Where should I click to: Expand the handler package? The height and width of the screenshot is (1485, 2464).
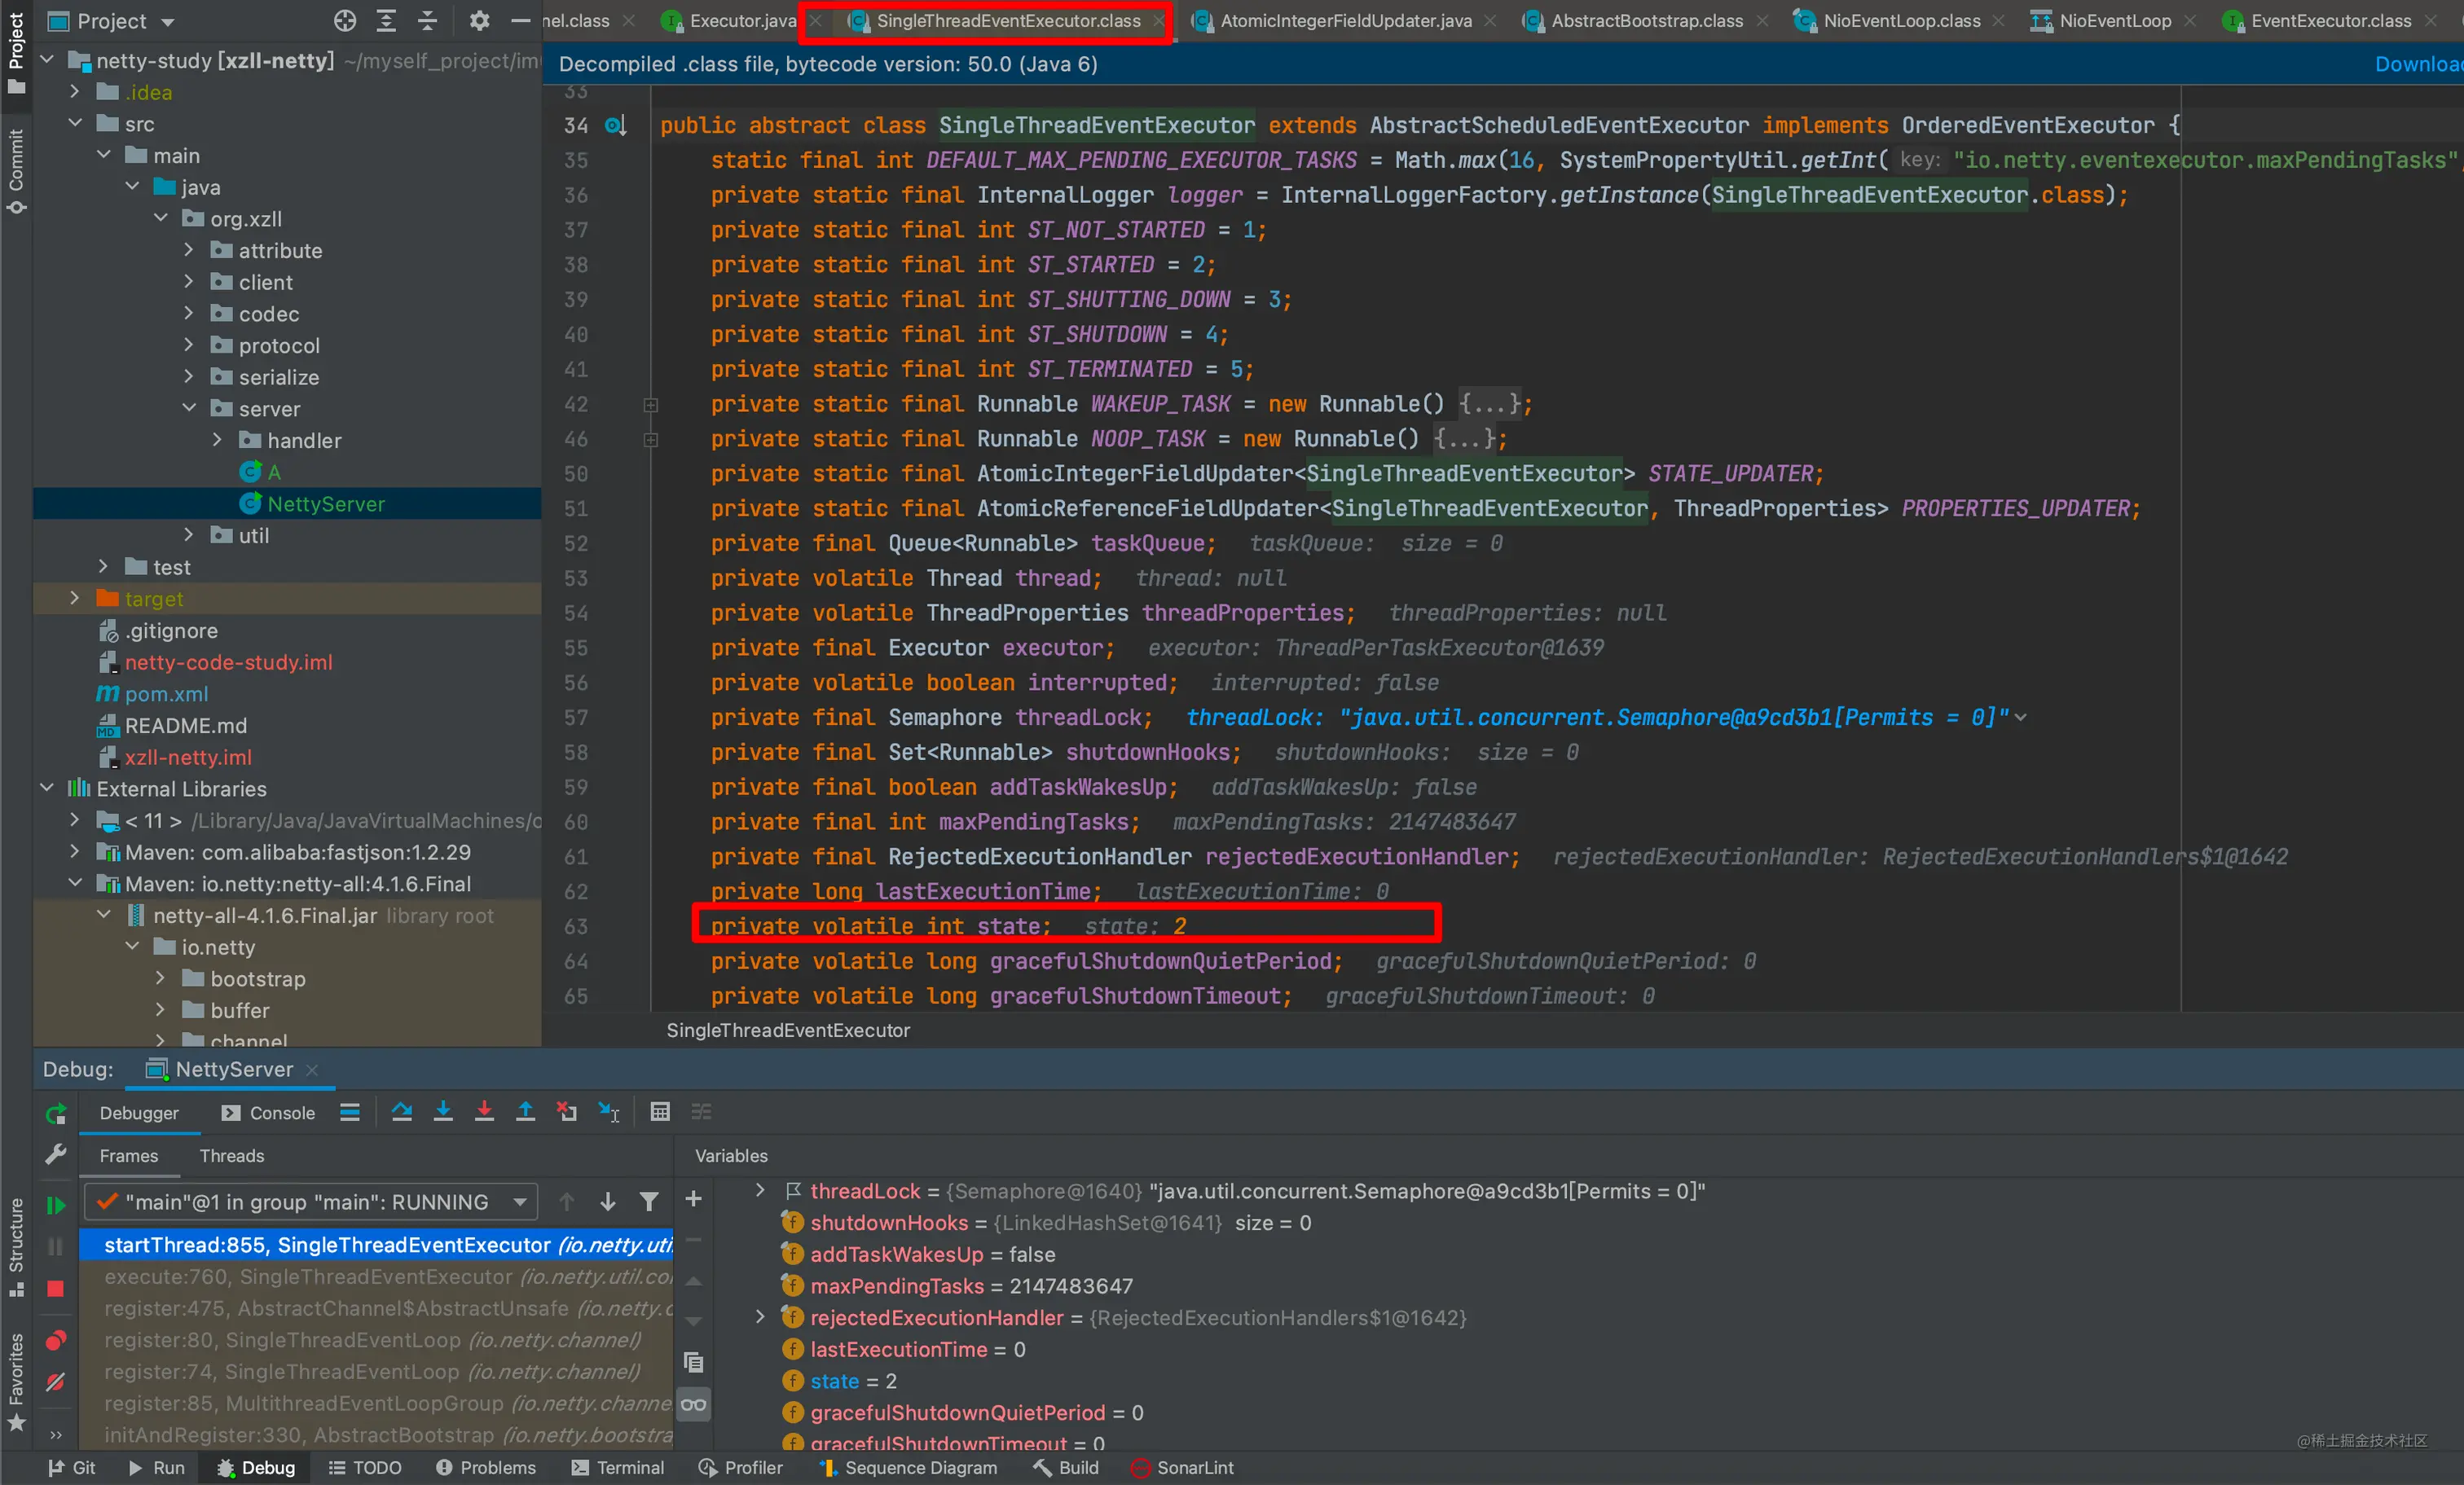(217, 440)
